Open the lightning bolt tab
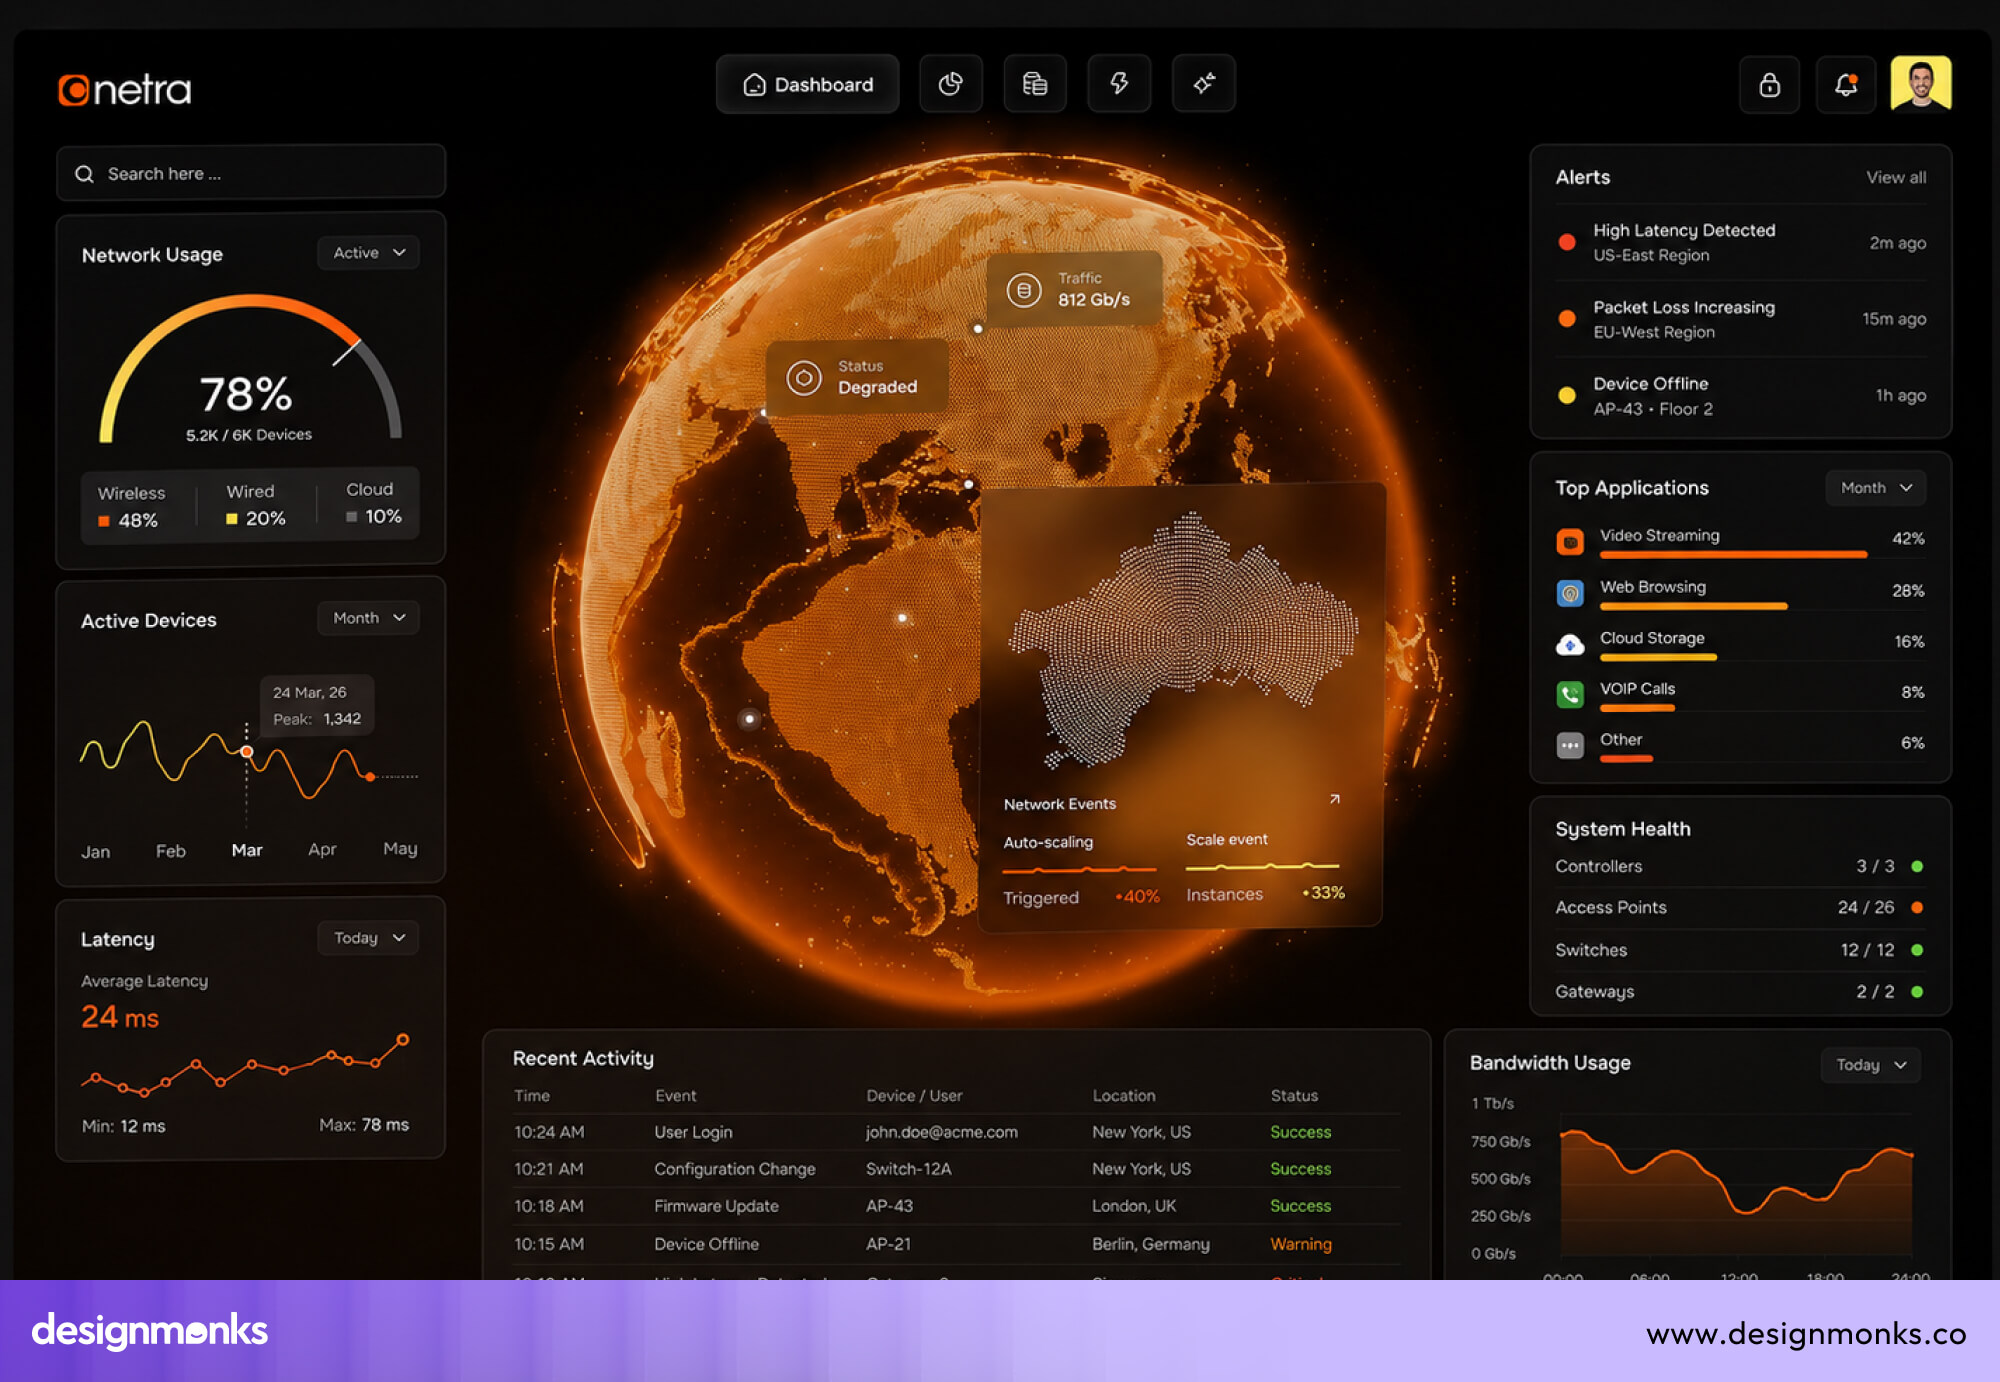 click(x=1119, y=84)
